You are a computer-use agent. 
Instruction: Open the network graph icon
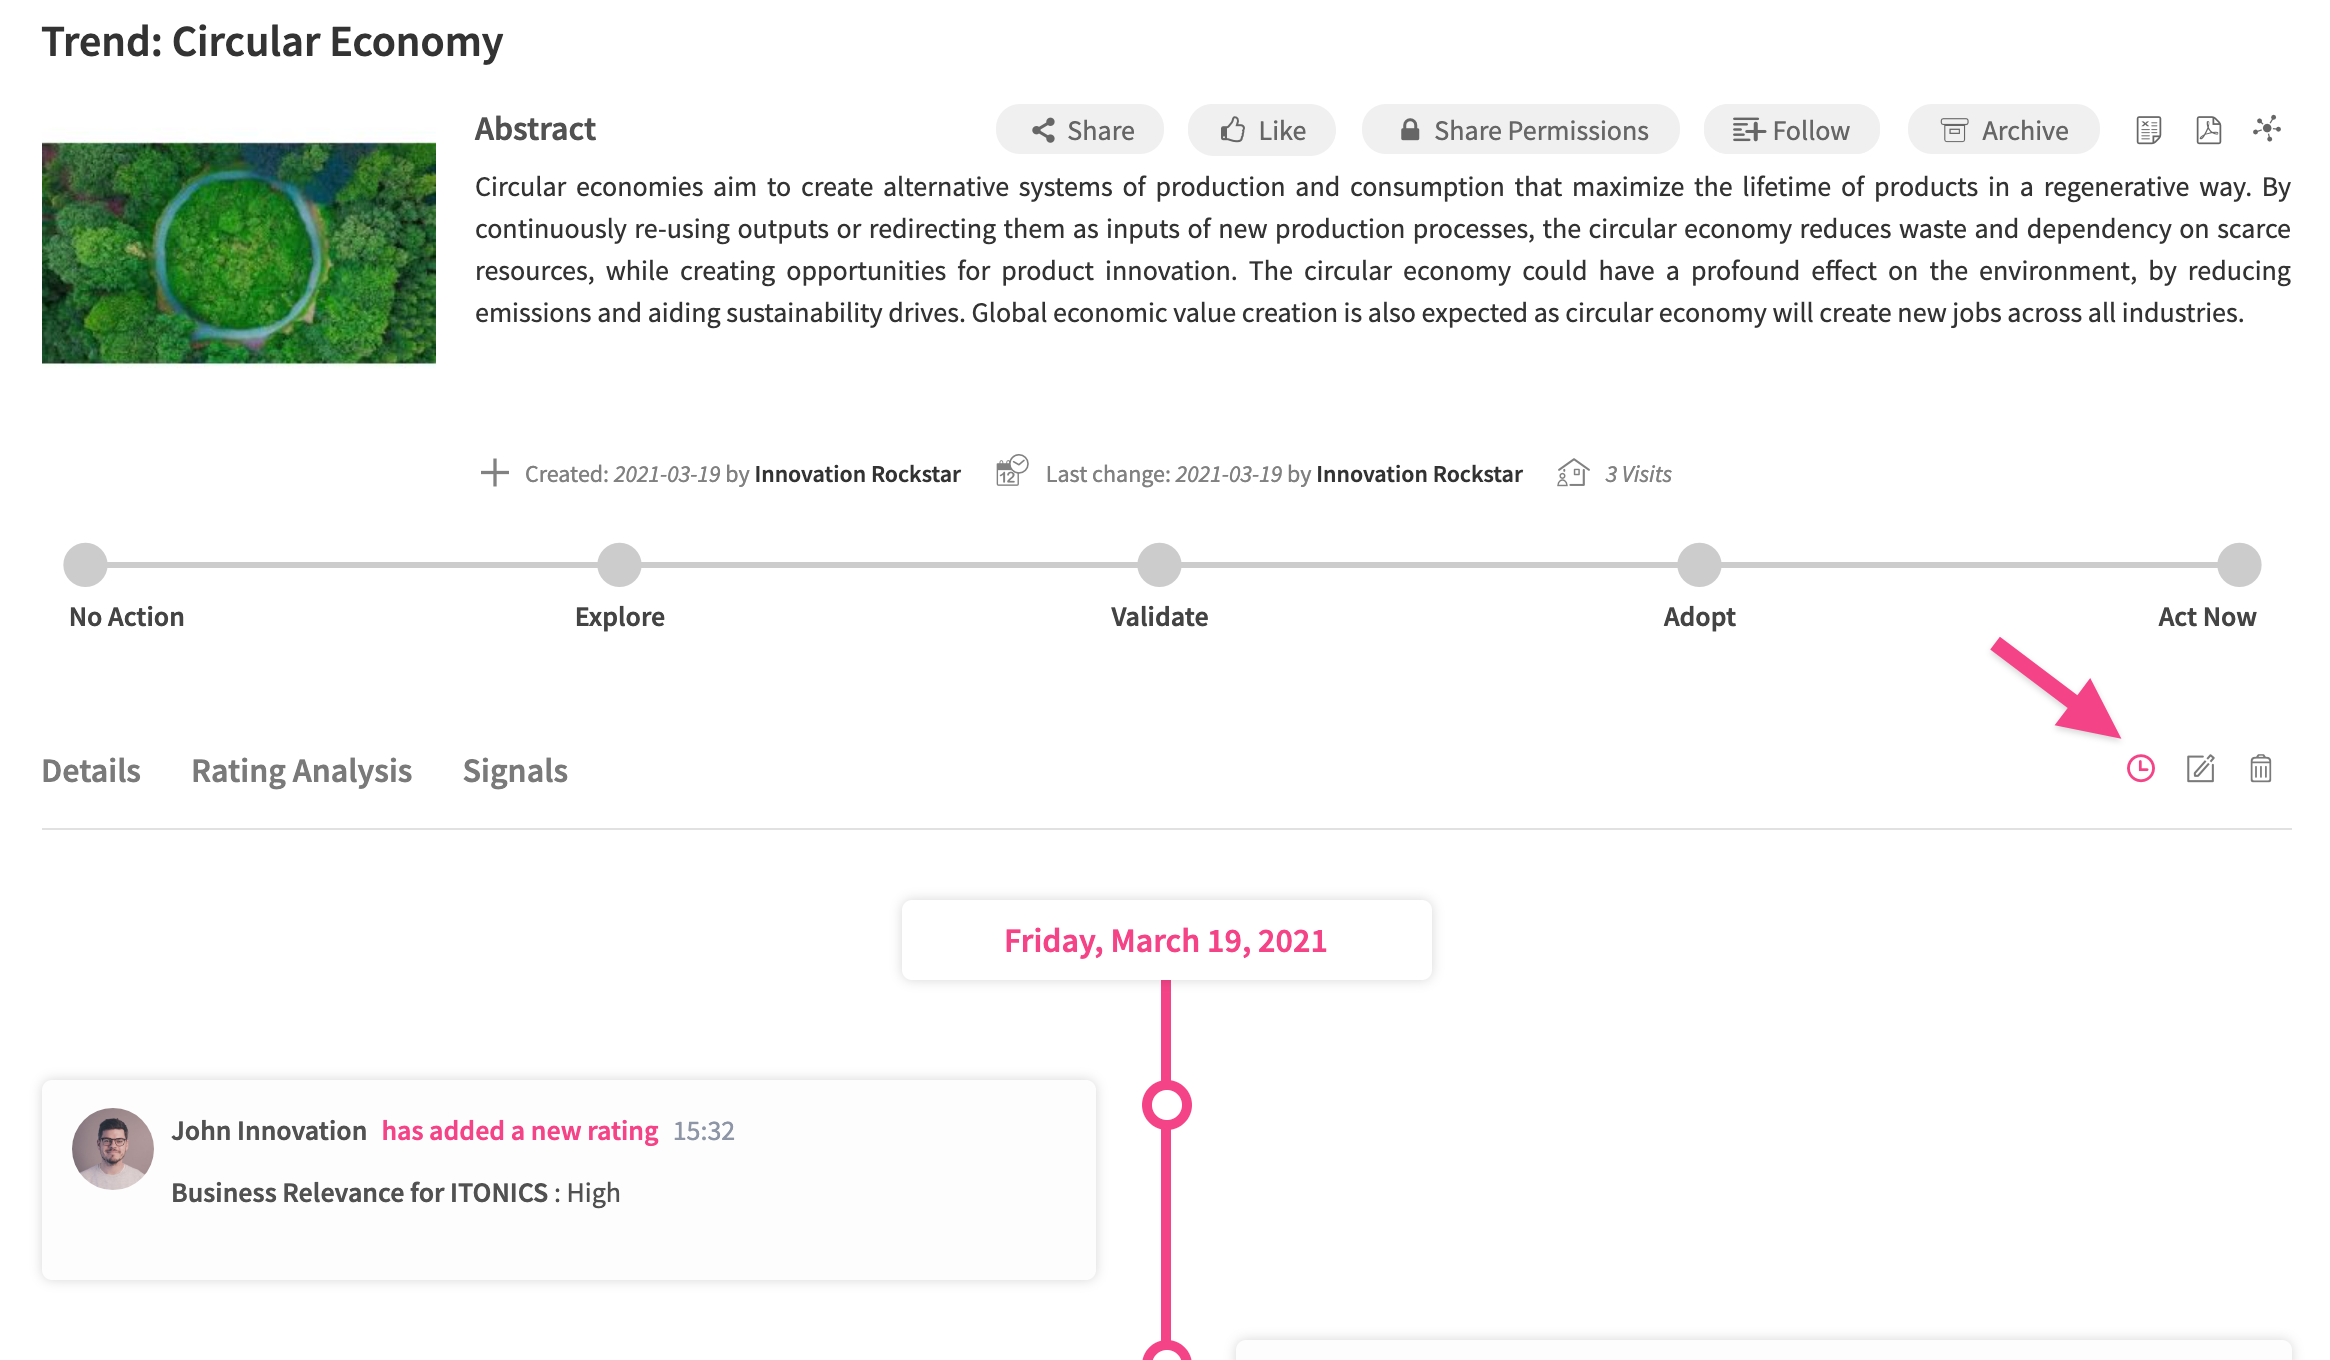(x=2267, y=129)
